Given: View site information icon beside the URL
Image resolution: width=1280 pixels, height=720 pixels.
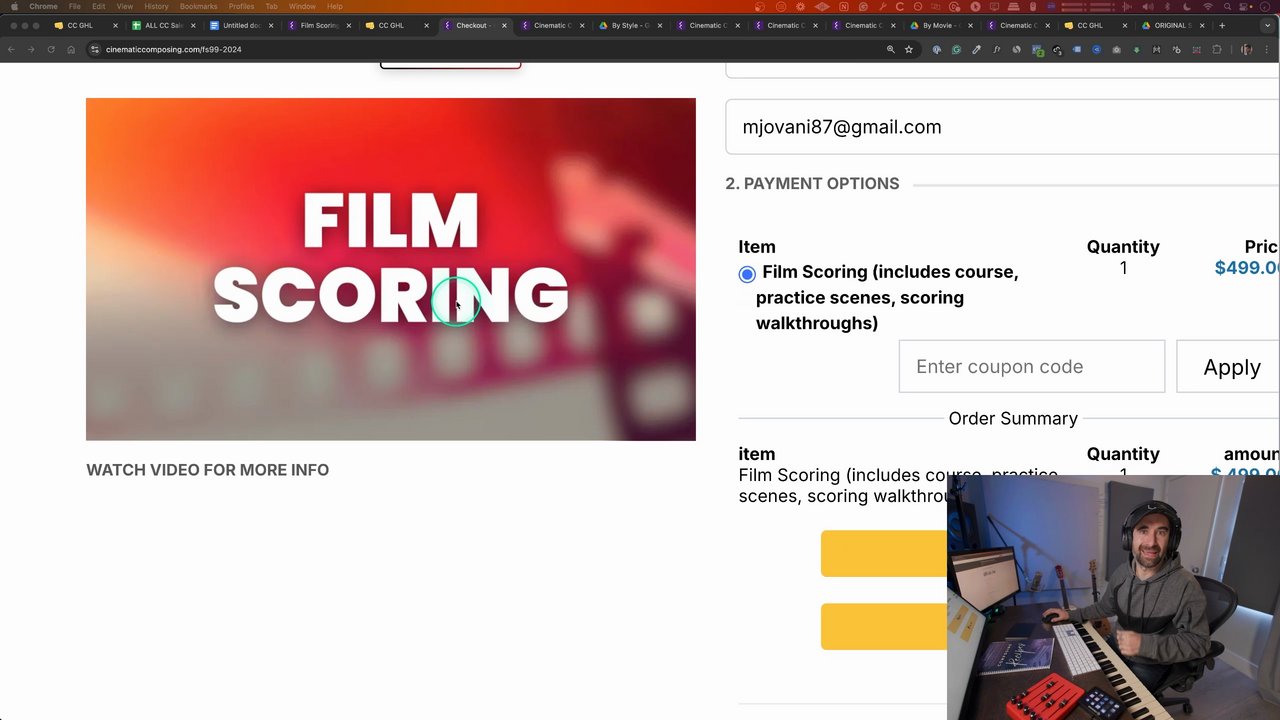Looking at the screenshot, I should [94, 49].
